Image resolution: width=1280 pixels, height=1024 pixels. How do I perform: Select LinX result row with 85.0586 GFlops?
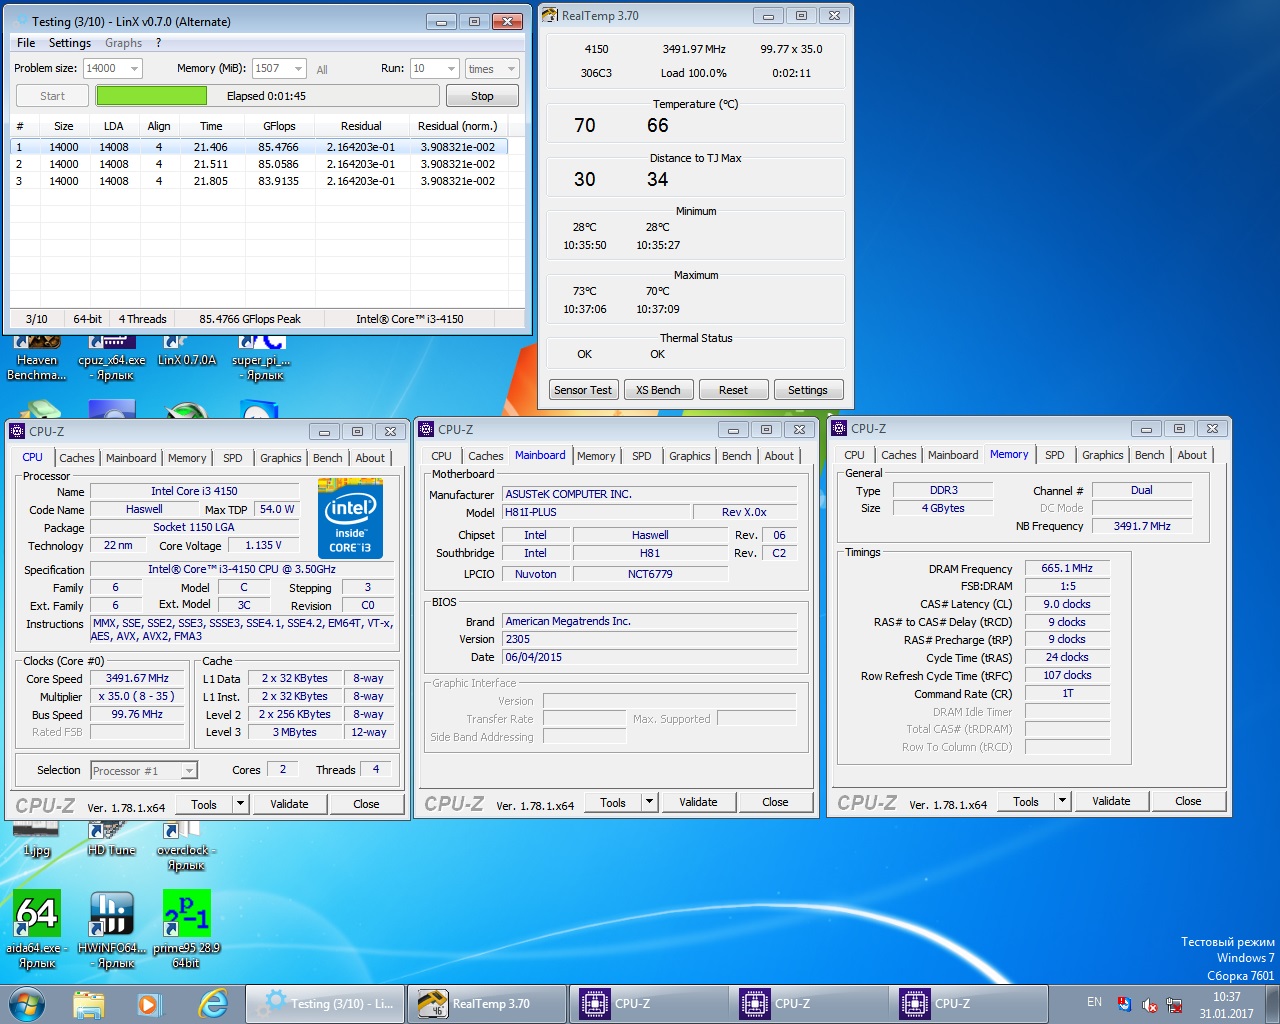259,164
